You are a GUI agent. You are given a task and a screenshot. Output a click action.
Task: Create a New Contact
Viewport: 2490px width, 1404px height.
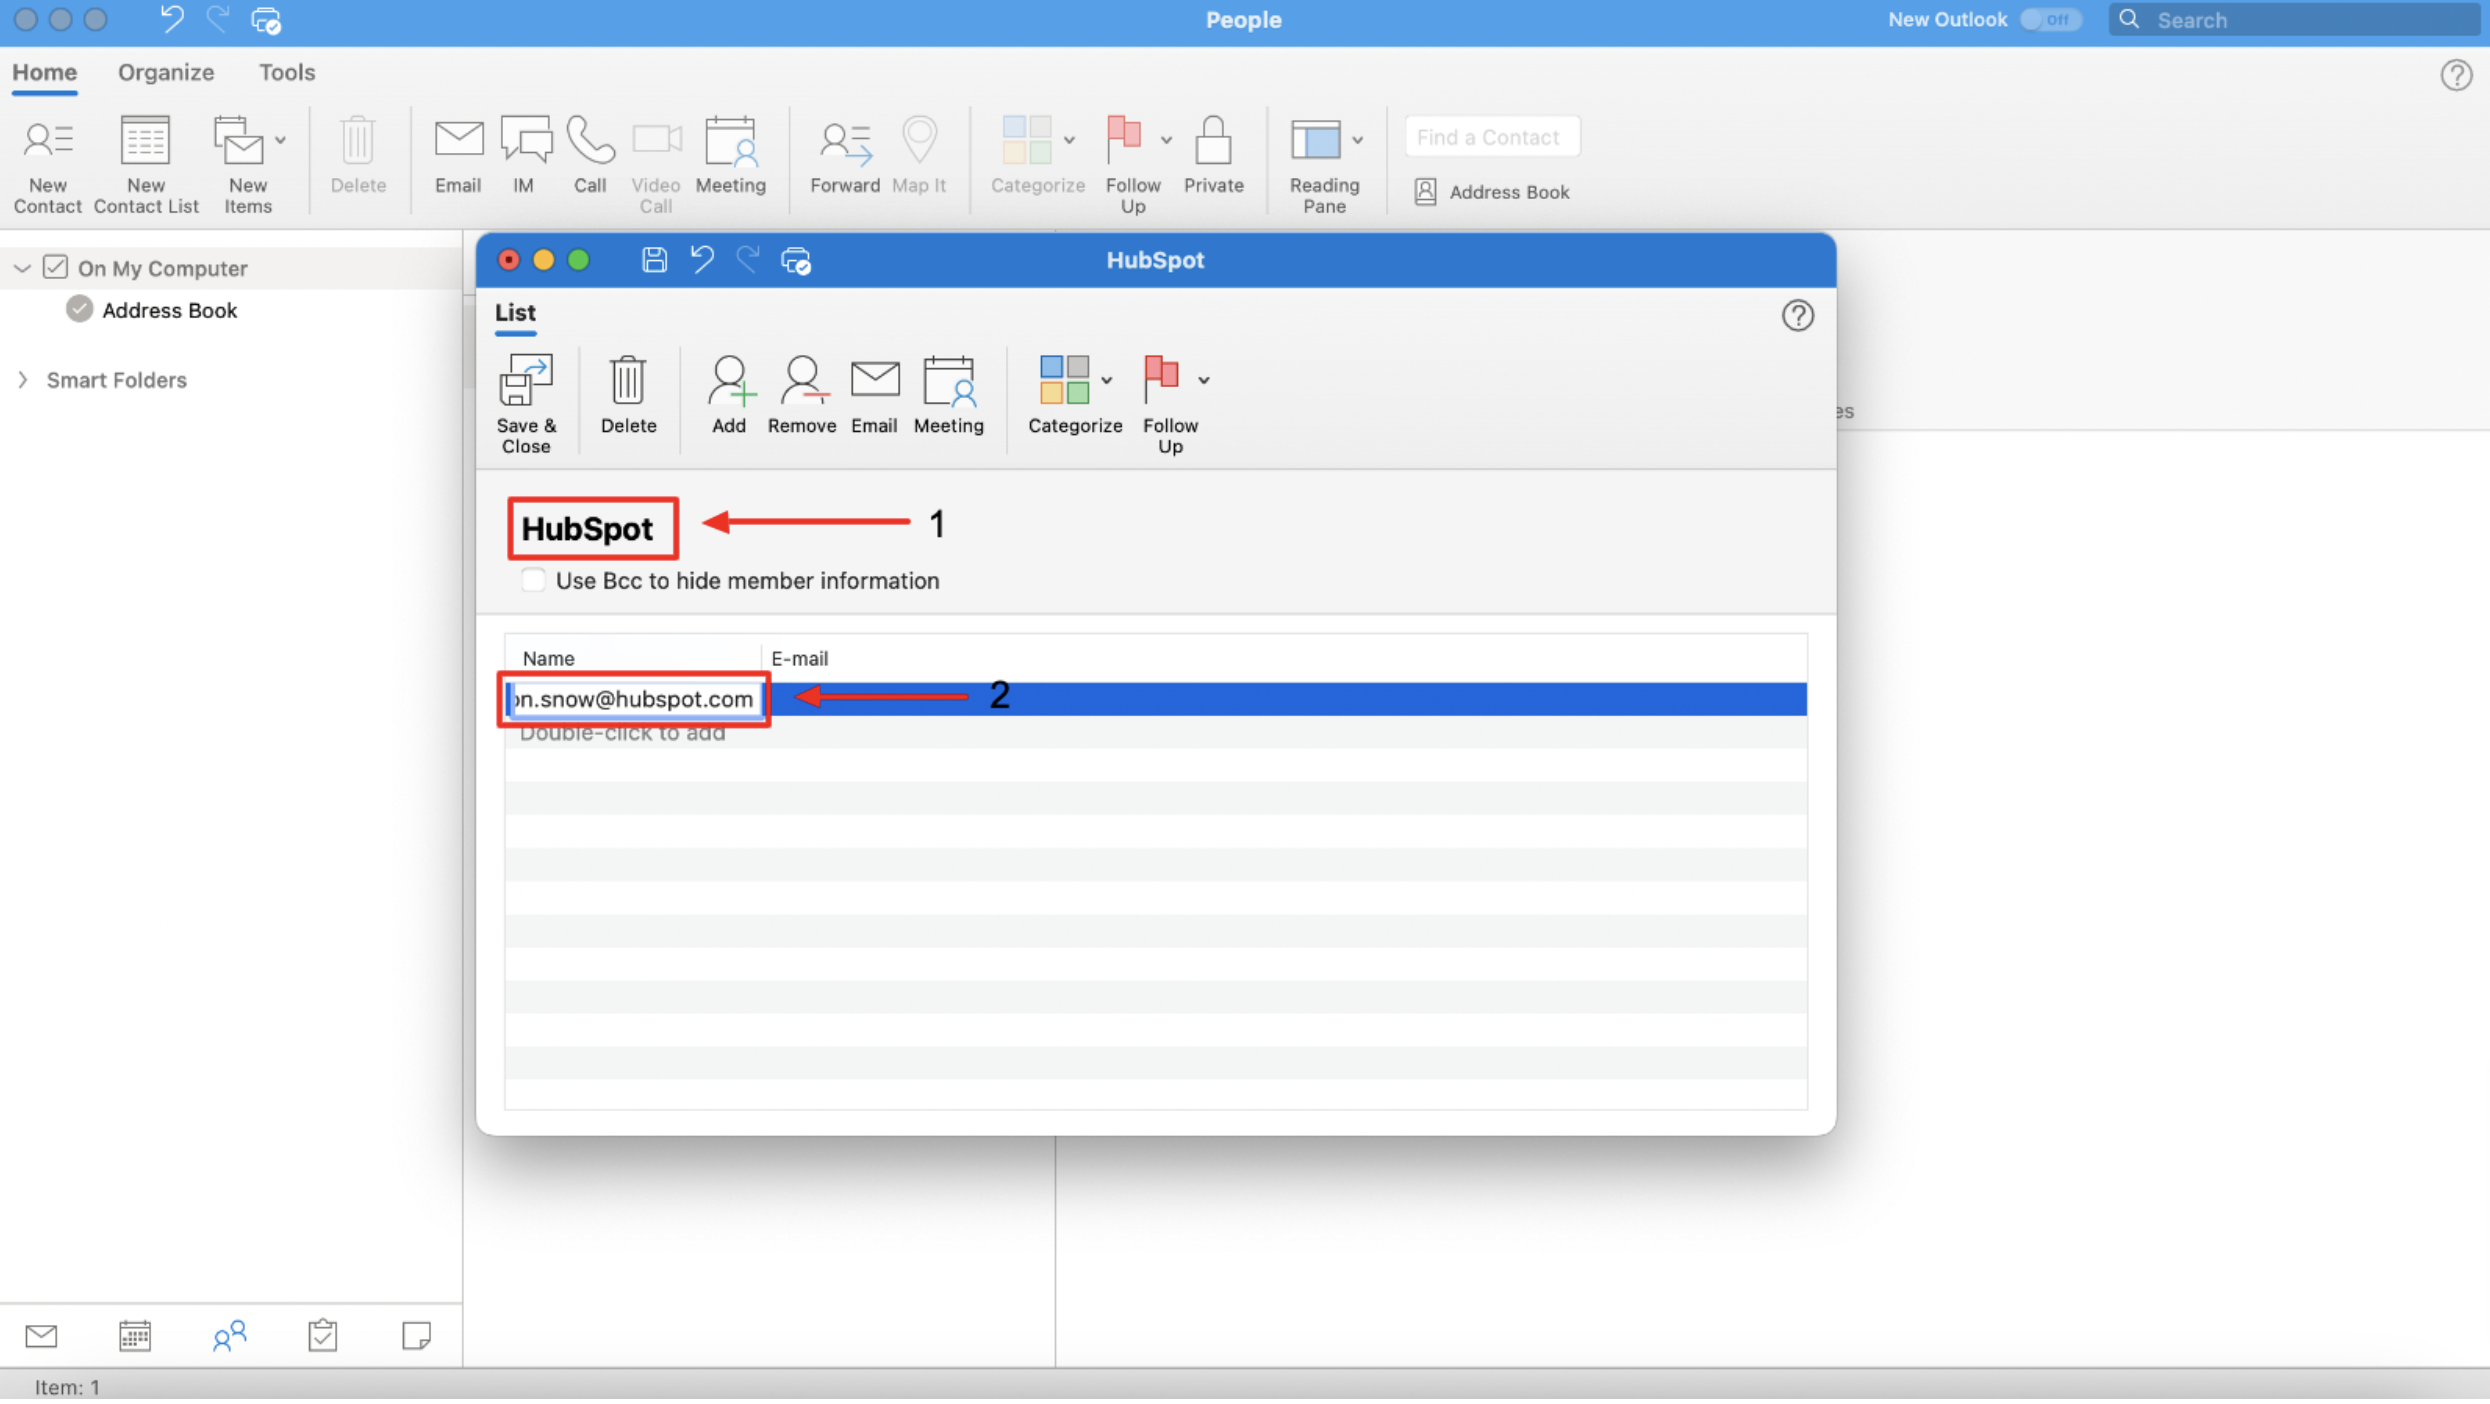pos(47,163)
